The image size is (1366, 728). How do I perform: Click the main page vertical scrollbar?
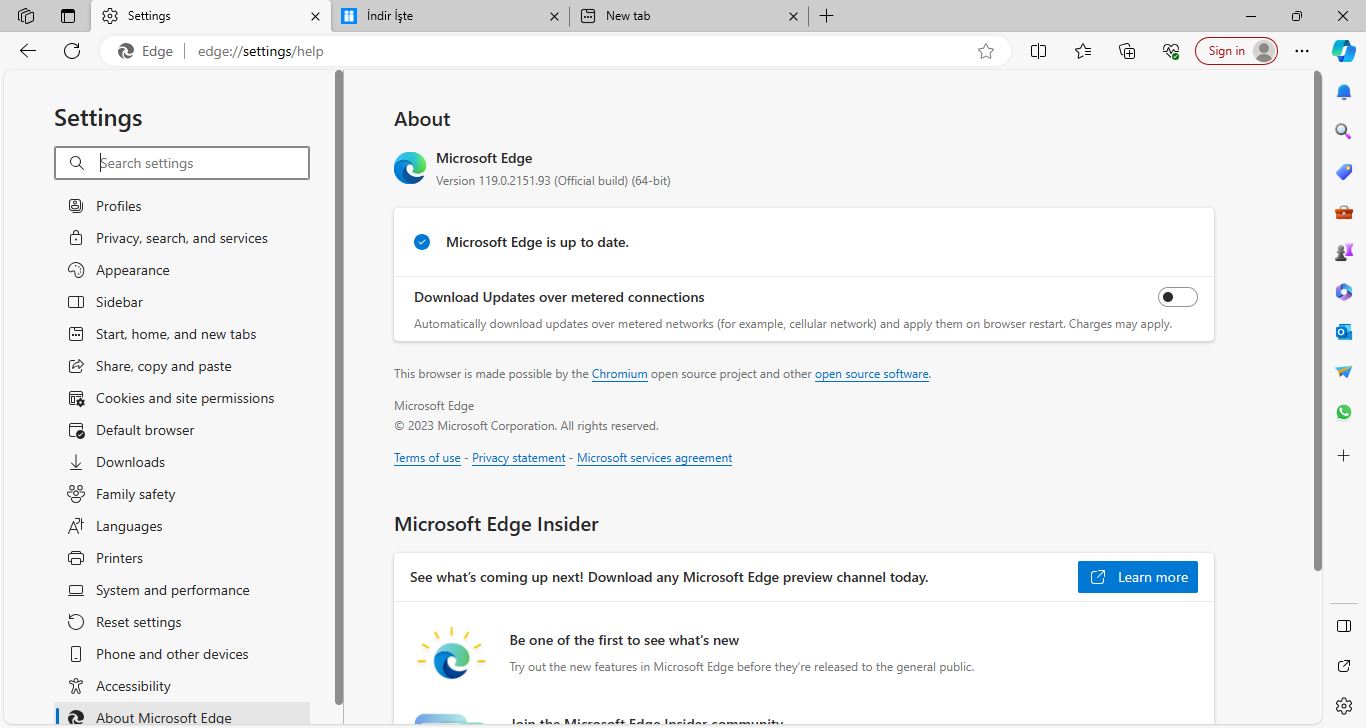coord(1317,320)
